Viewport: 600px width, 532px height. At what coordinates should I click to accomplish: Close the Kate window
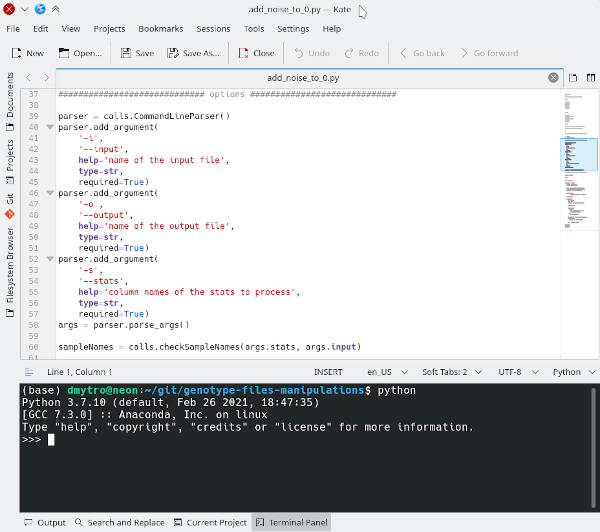point(9,9)
